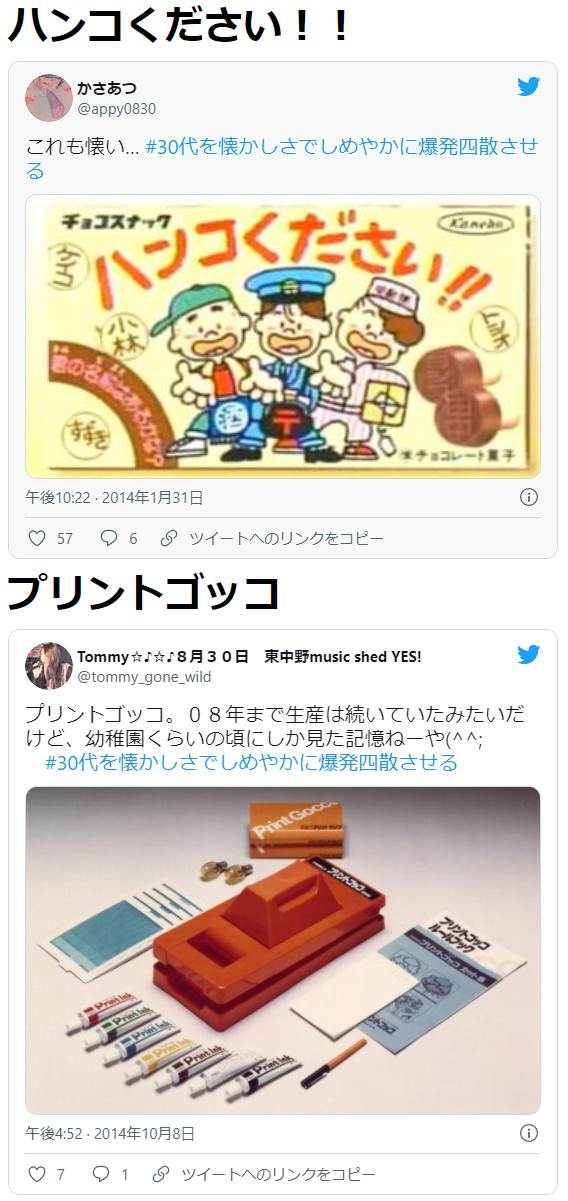Click timestamp 午後4:52 · 2014年10月8日

point(110,1133)
